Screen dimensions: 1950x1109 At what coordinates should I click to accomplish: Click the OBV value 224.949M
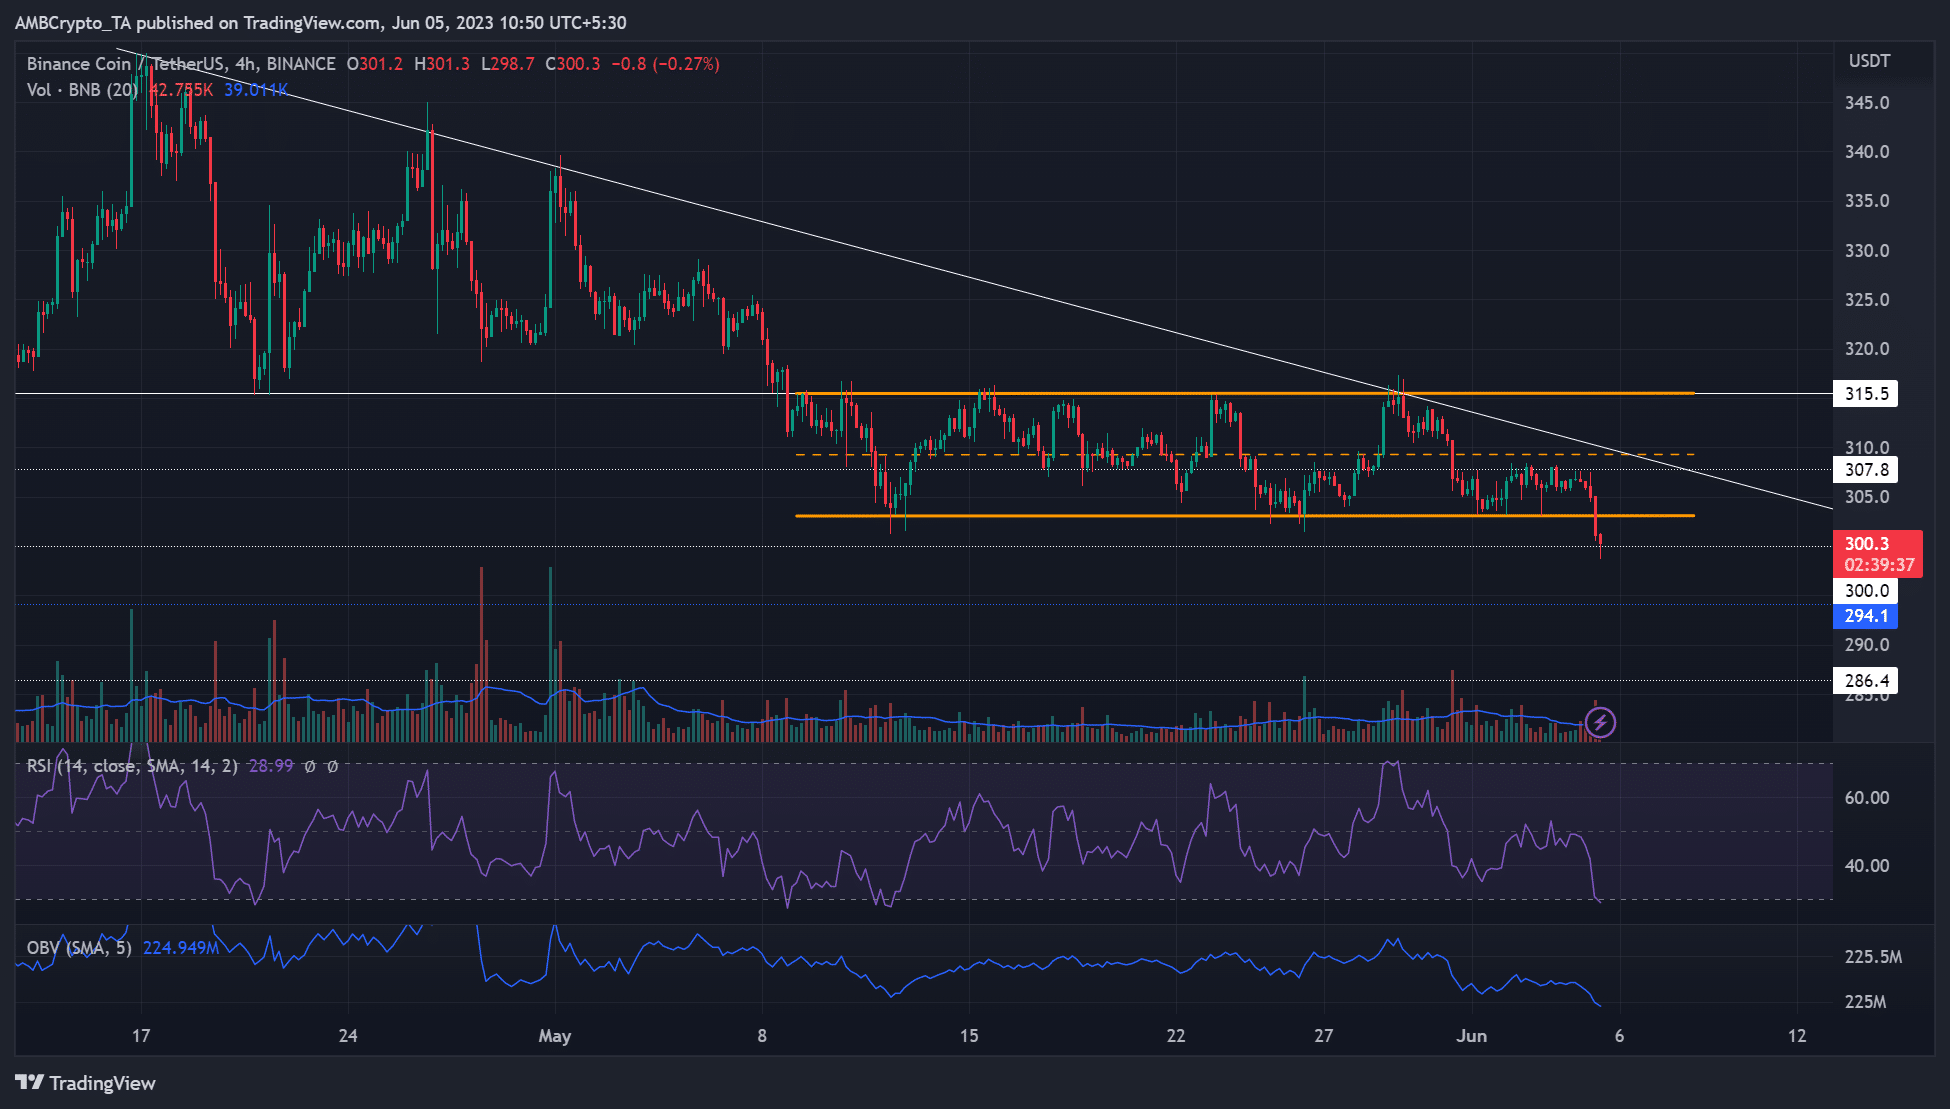pyautogui.click(x=181, y=947)
